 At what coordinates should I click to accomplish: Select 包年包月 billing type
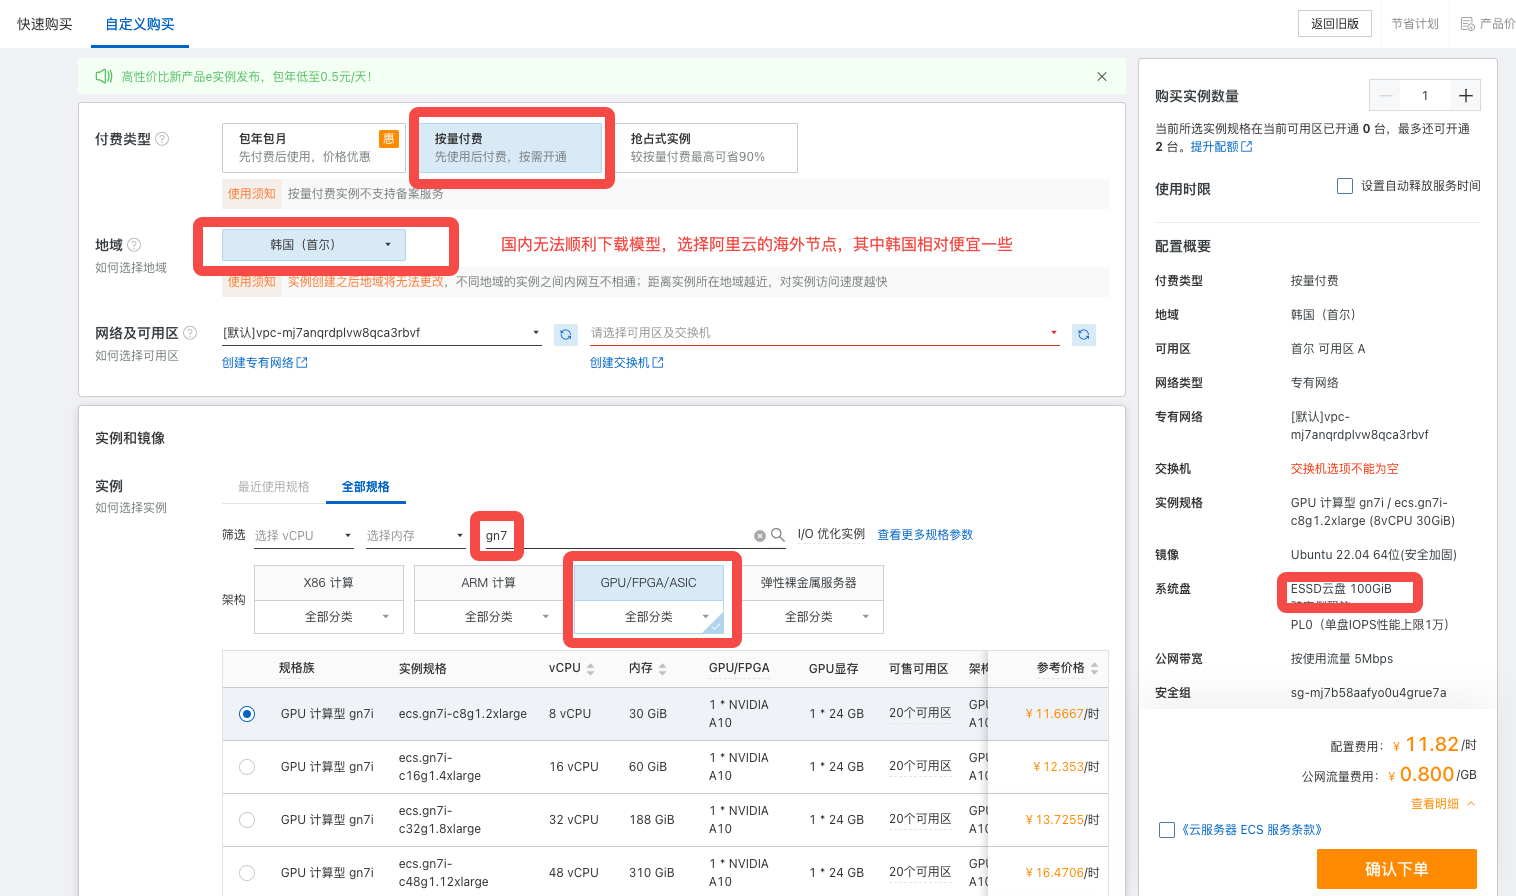[314, 148]
